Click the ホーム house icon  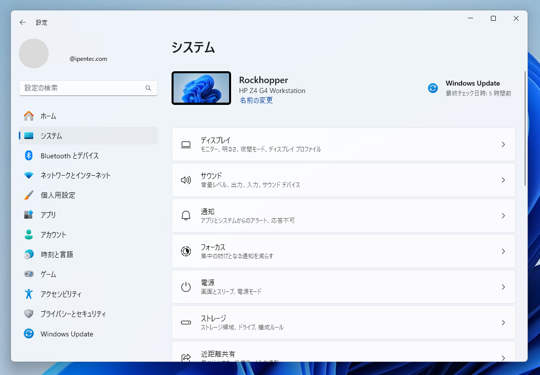29,116
